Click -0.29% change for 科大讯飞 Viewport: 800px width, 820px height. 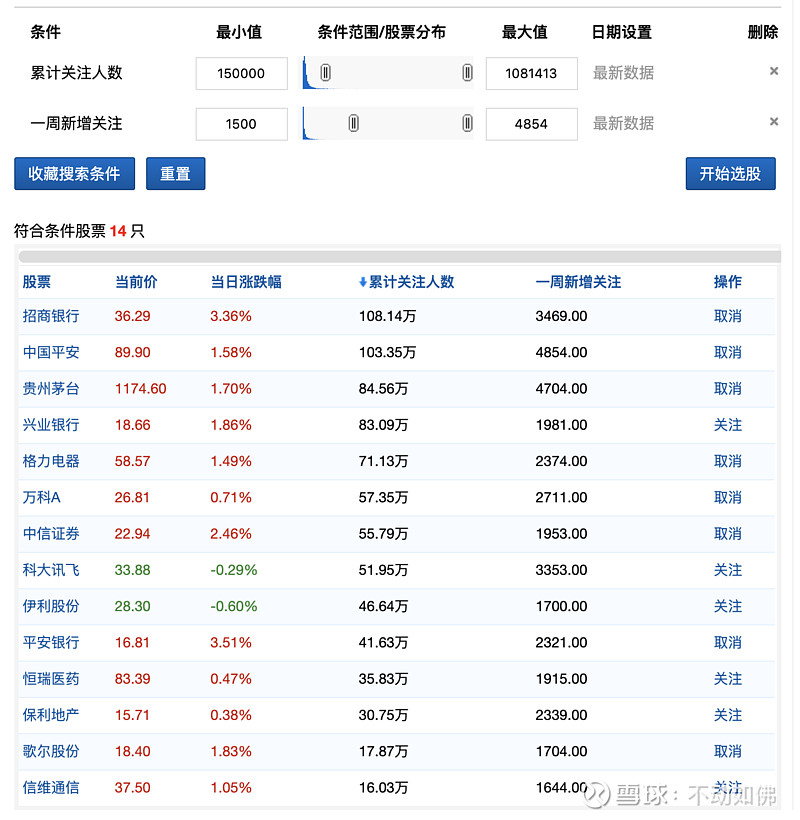[x=234, y=570]
